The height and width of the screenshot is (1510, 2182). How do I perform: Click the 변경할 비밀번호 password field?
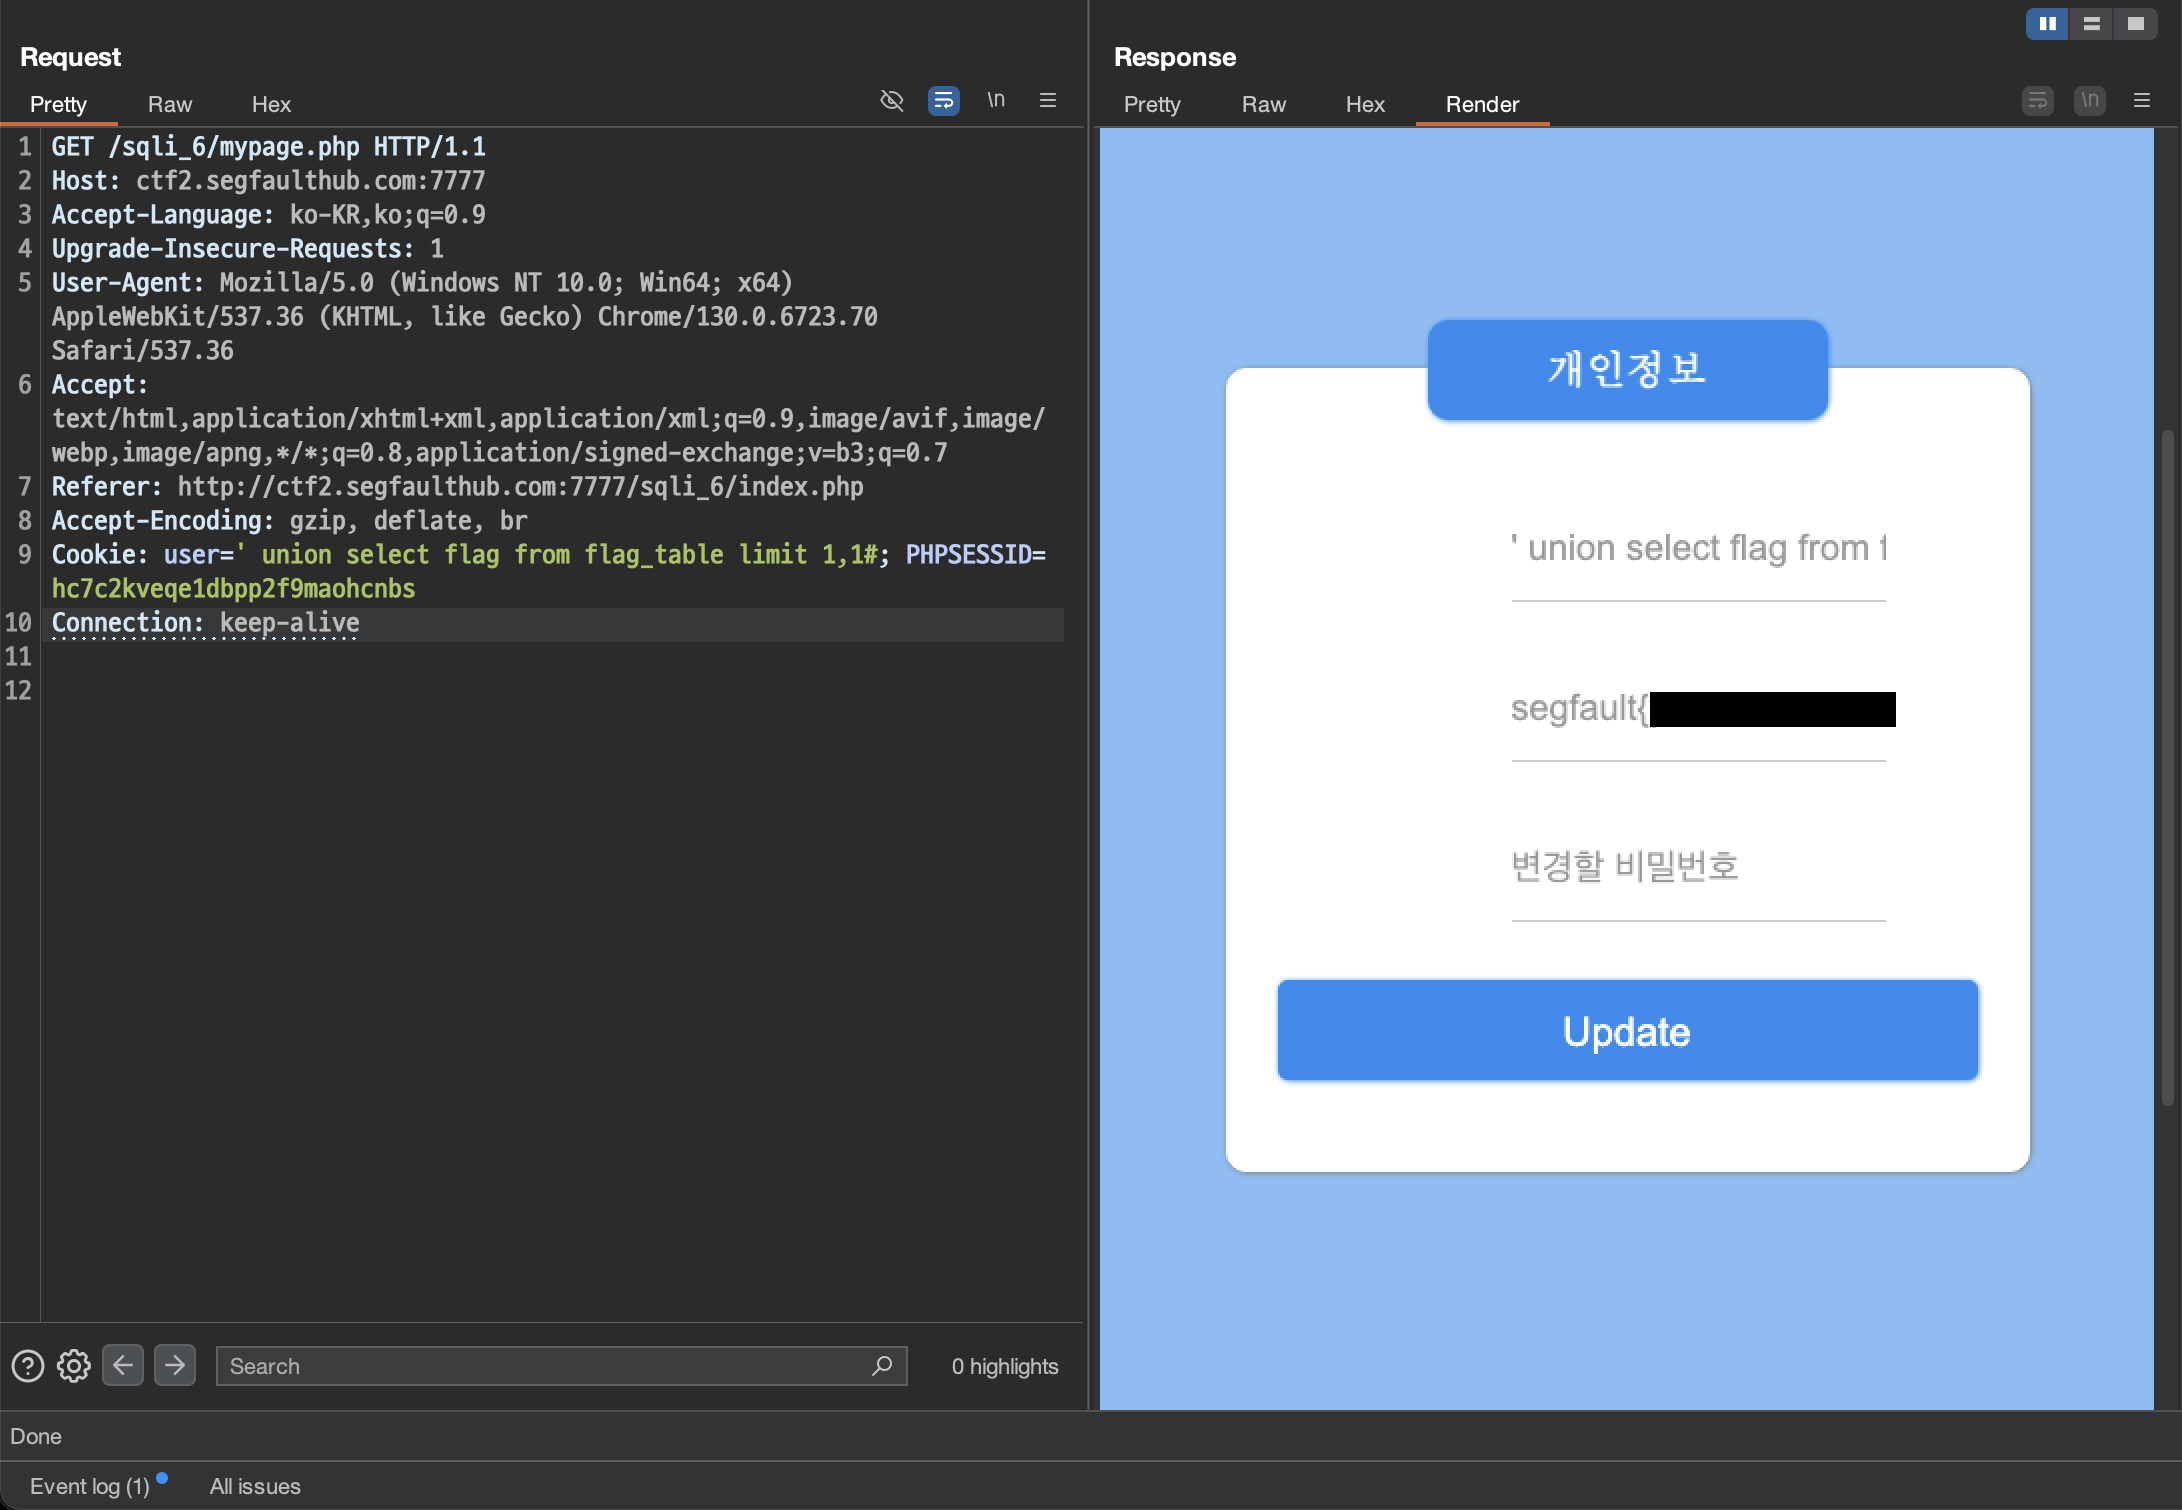(x=1697, y=866)
